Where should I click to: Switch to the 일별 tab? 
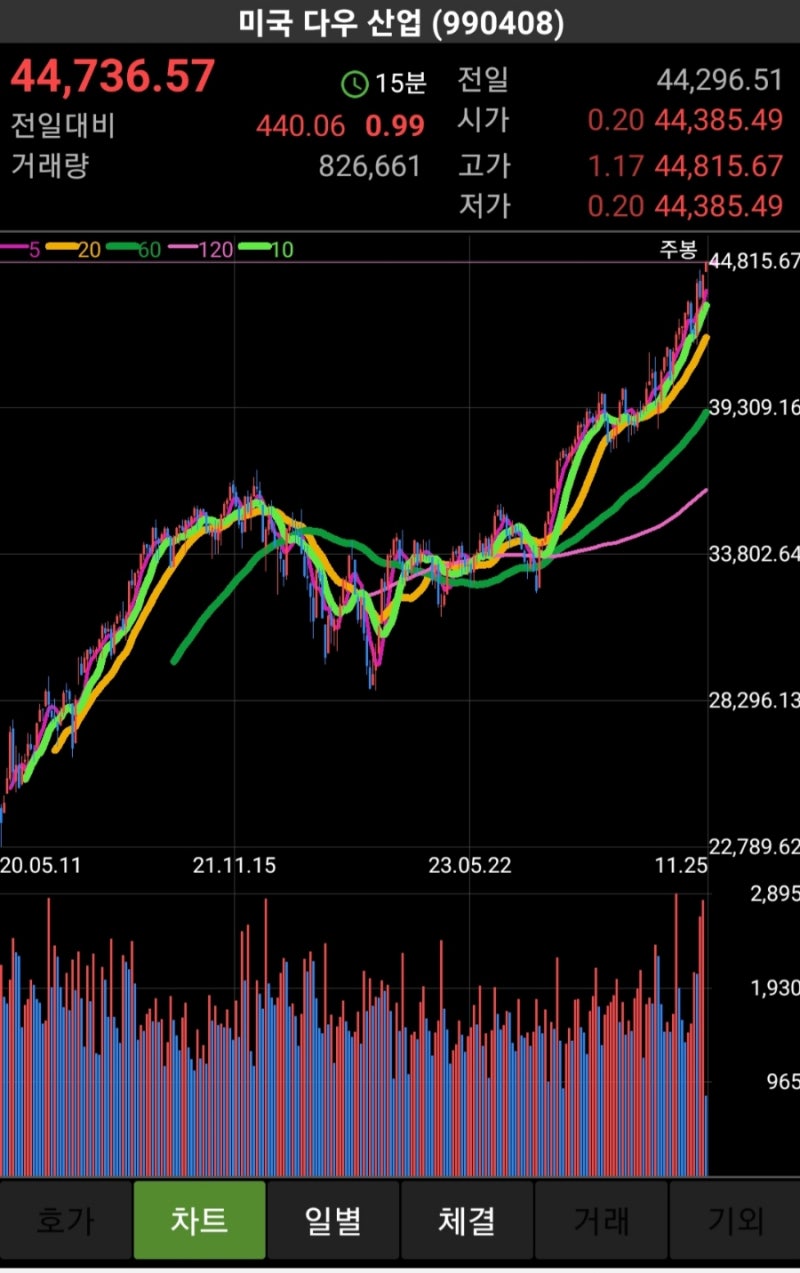click(x=333, y=1220)
